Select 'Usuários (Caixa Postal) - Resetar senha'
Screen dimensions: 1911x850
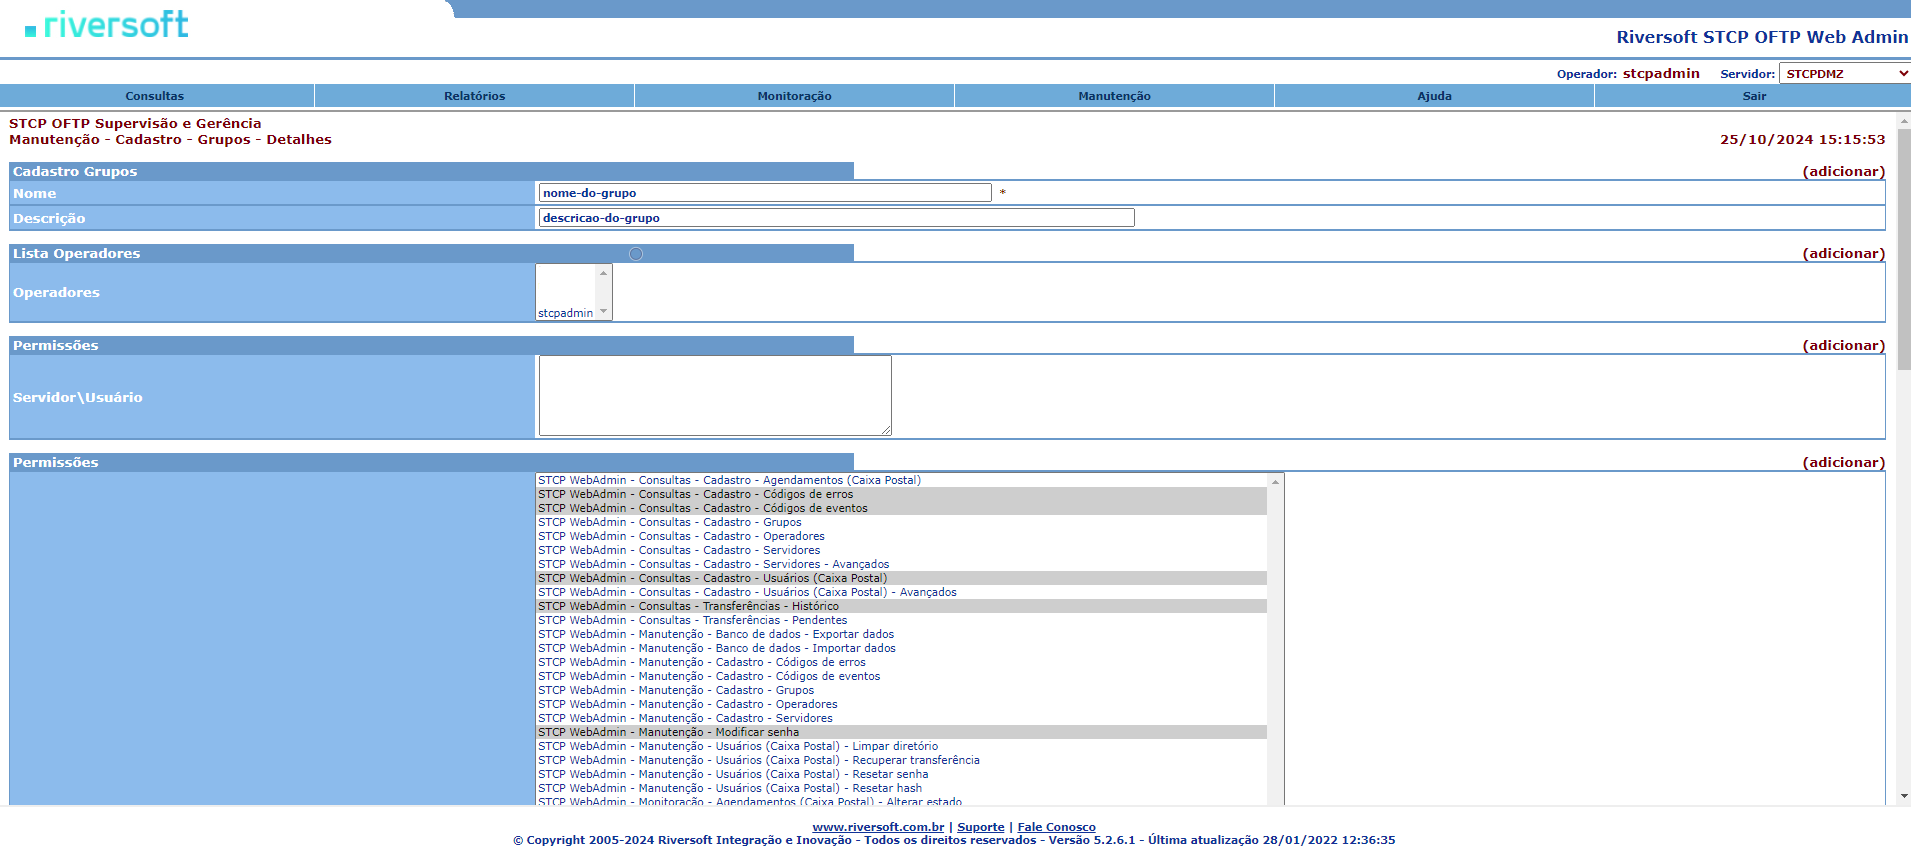pyautogui.click(x=902, y=774)
